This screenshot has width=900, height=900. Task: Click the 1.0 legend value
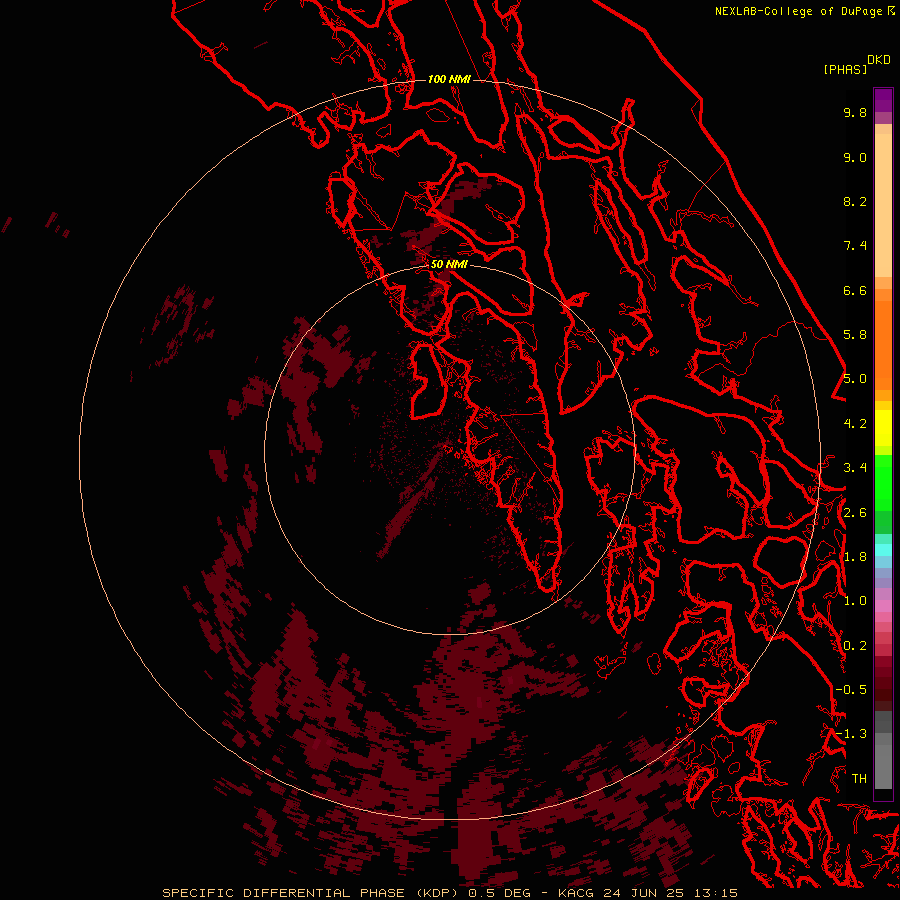pyautogui.click(x=855, y=601)
